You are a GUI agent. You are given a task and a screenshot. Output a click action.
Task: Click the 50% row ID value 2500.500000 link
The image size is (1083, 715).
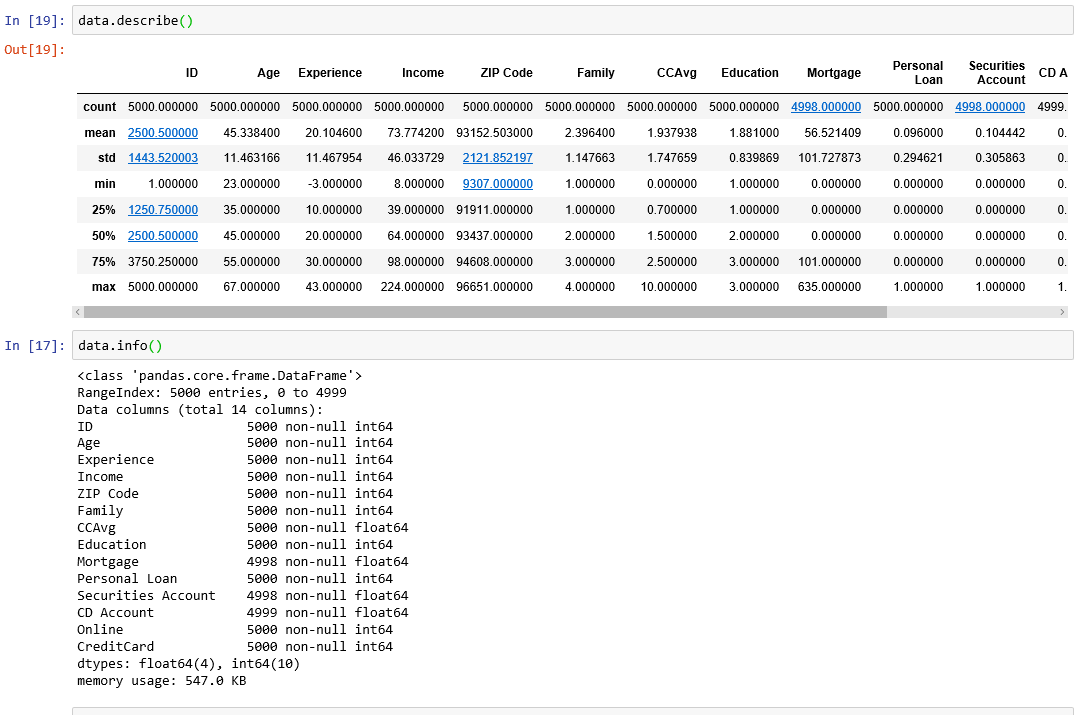pos(162,236)
